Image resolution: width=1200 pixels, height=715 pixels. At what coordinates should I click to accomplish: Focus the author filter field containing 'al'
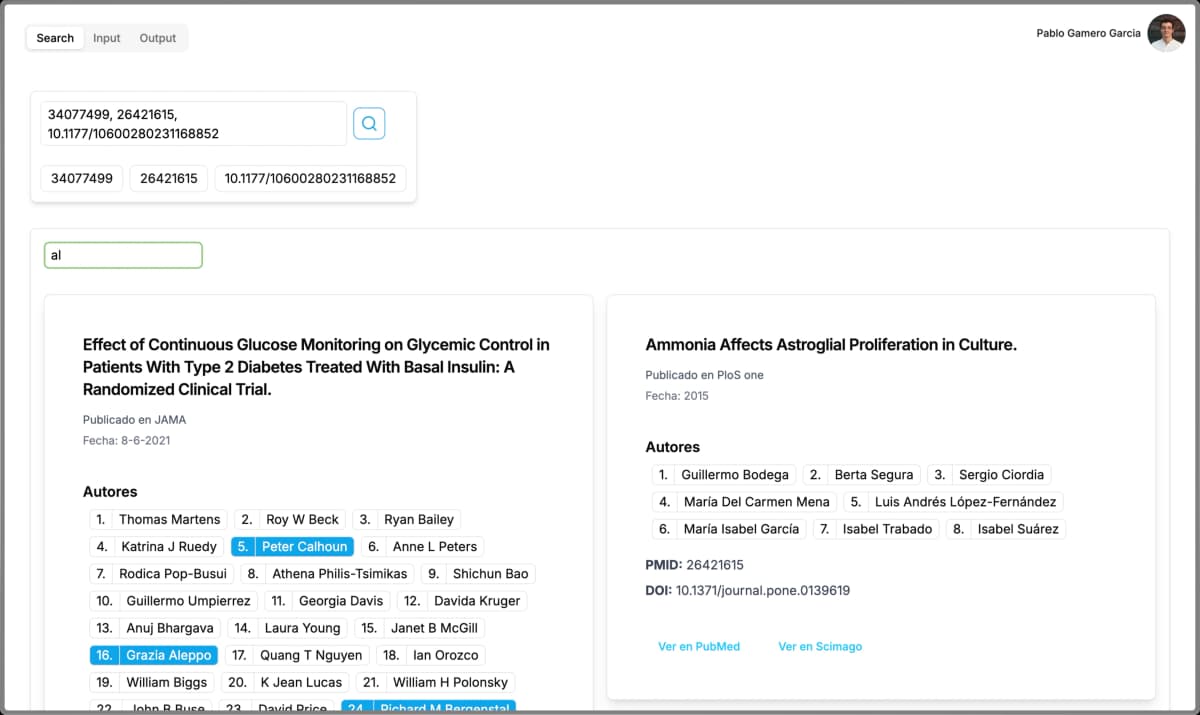pyautogui.click(x=123, y=255)
